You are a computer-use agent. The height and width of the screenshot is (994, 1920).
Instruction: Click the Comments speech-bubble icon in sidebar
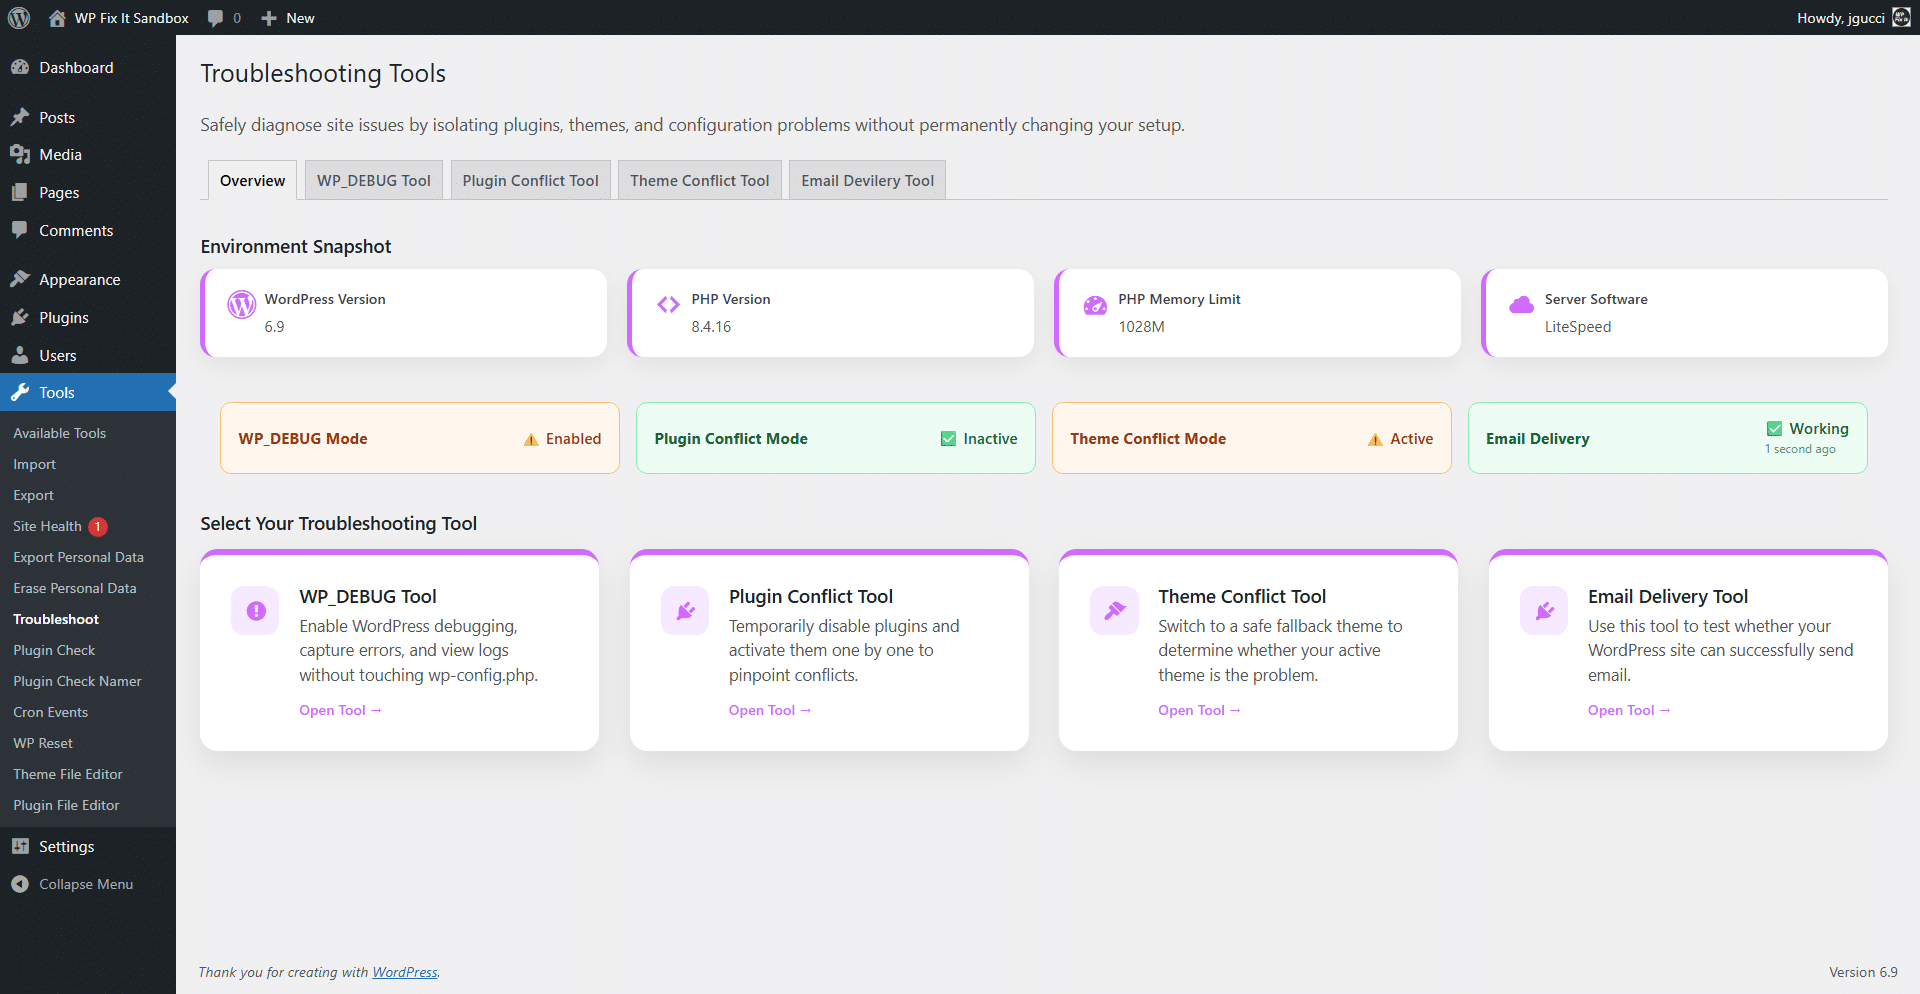21,230
